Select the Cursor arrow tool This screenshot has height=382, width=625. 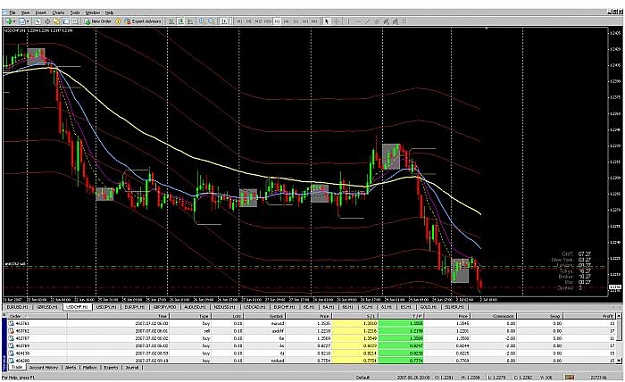click(326, 21)
